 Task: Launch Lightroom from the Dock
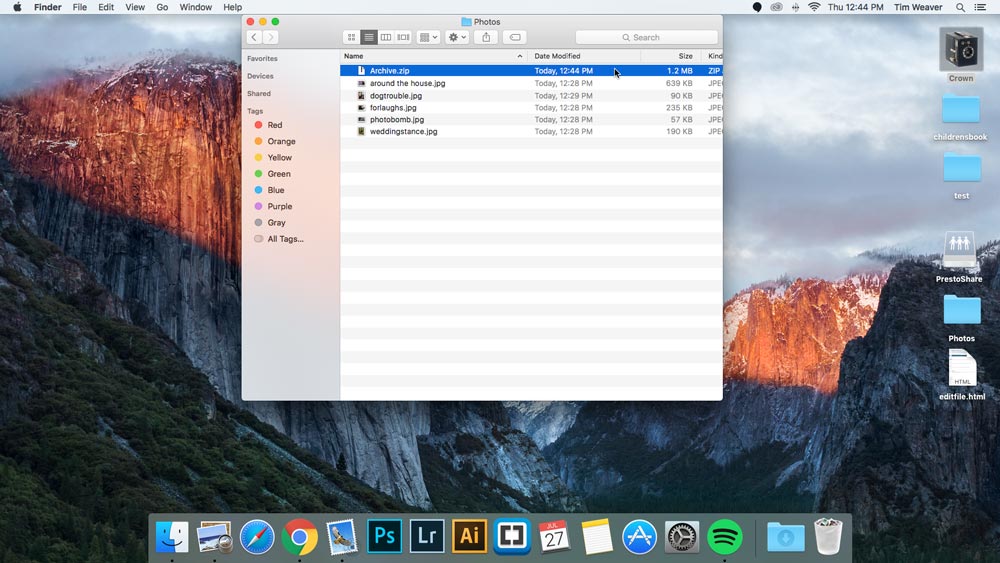[427, 536]
